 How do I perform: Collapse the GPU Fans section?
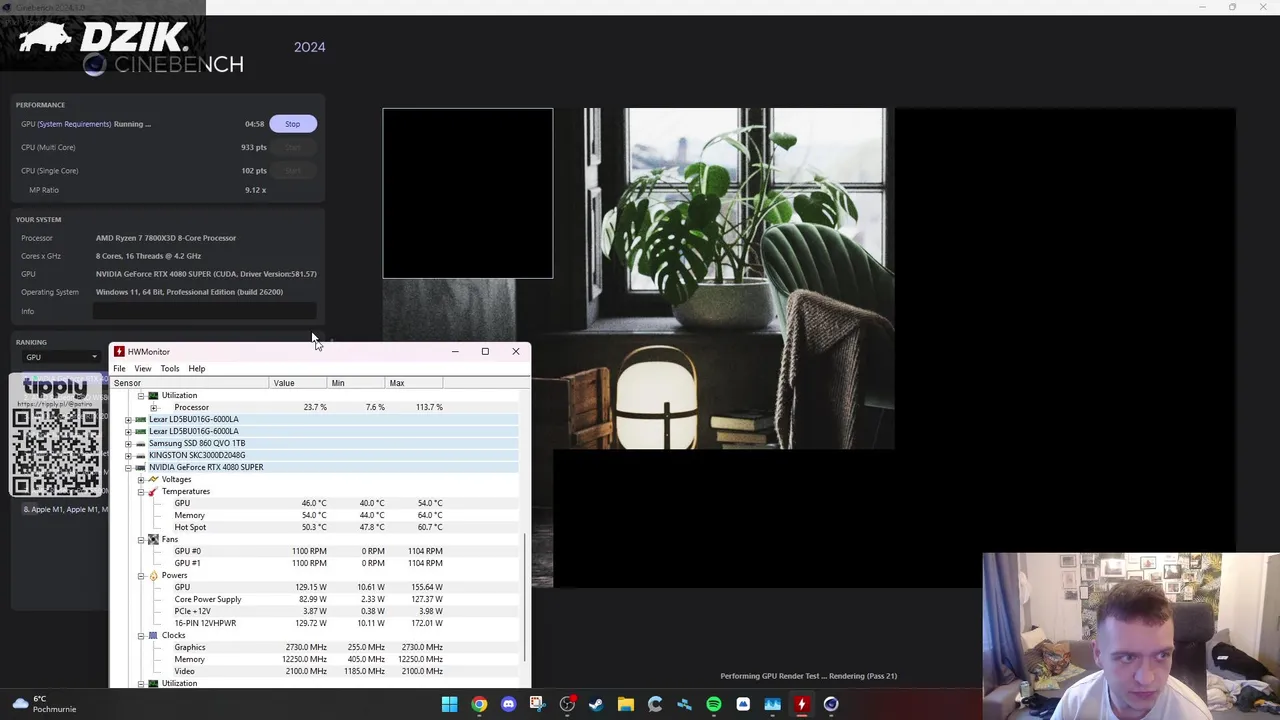[141, 540]
